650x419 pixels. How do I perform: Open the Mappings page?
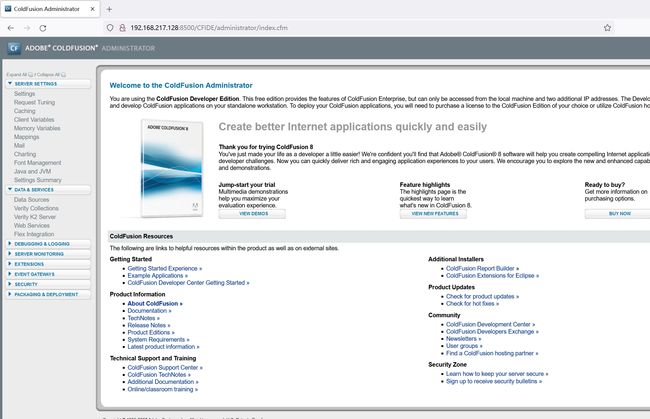point(27,137)
